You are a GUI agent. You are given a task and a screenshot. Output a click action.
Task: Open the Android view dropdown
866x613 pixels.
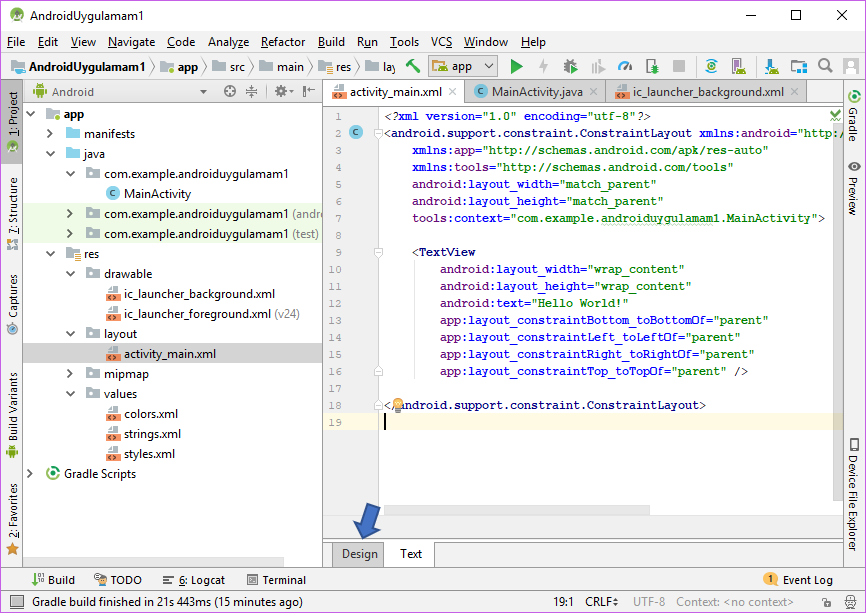(x=203, y=92)
